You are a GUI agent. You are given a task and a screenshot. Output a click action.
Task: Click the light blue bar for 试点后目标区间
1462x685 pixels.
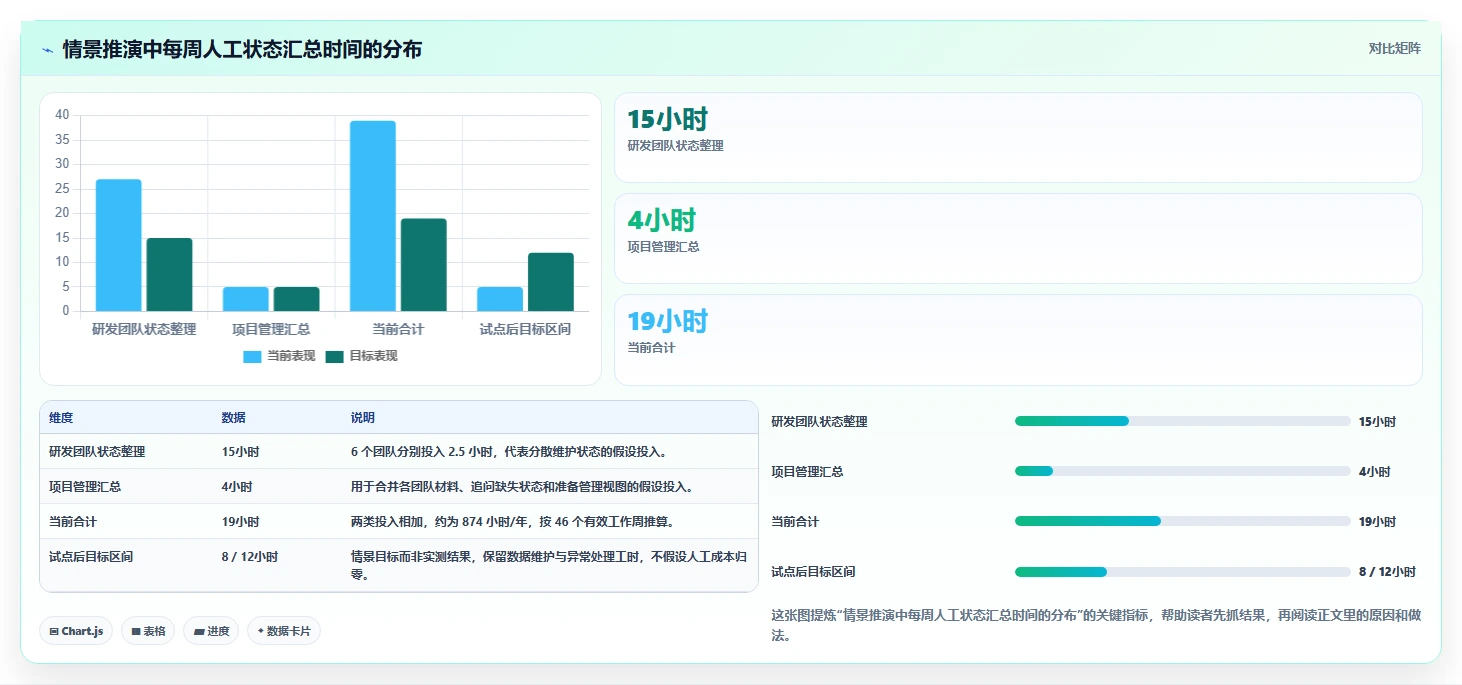pos(500,299)
